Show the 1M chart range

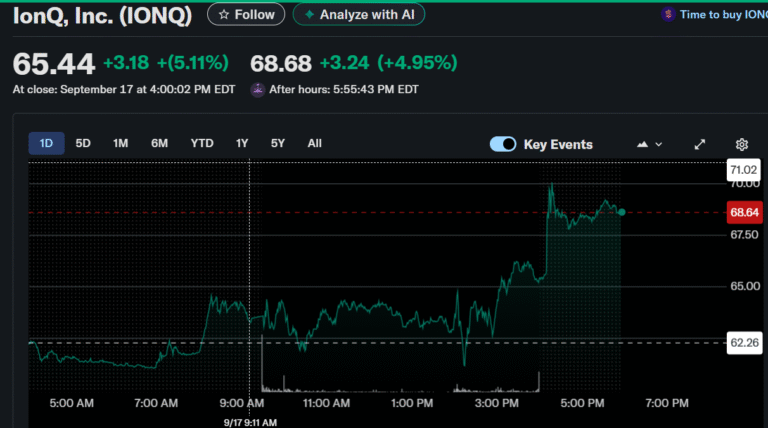[x=120, y=143]
